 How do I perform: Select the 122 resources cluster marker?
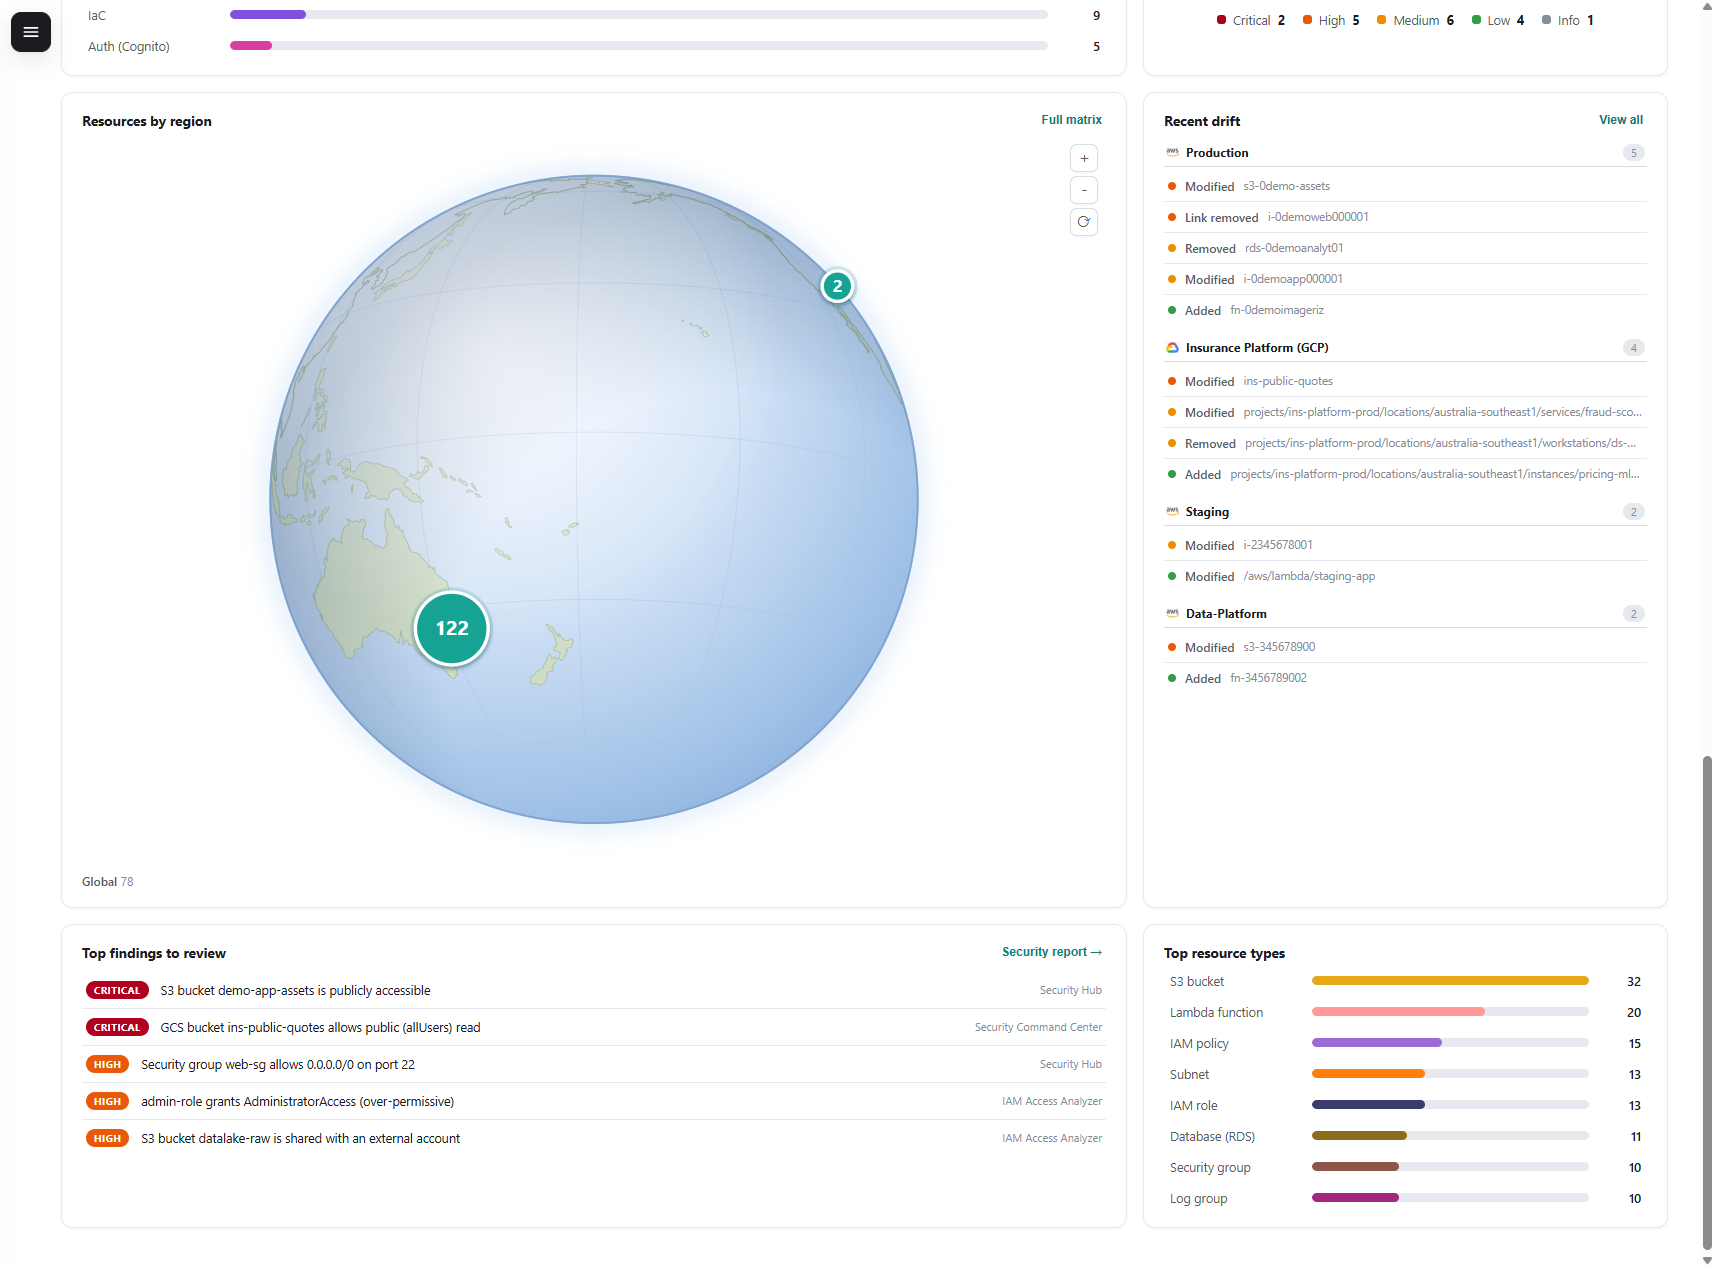(452, 628)
